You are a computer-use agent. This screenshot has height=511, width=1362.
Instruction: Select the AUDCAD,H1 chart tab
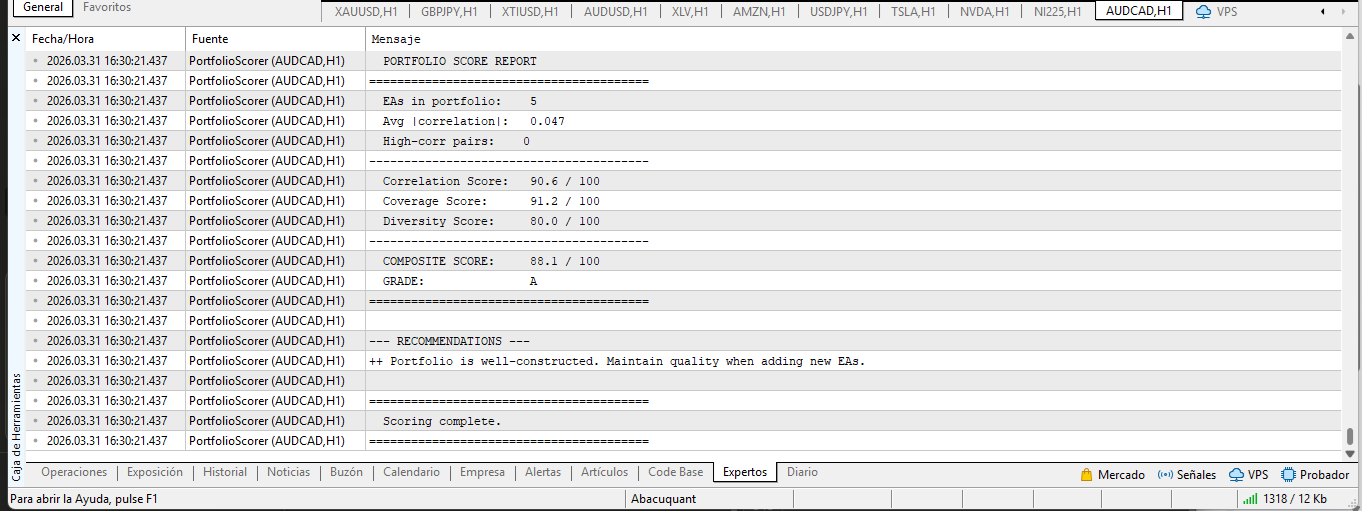point(1139,11)
